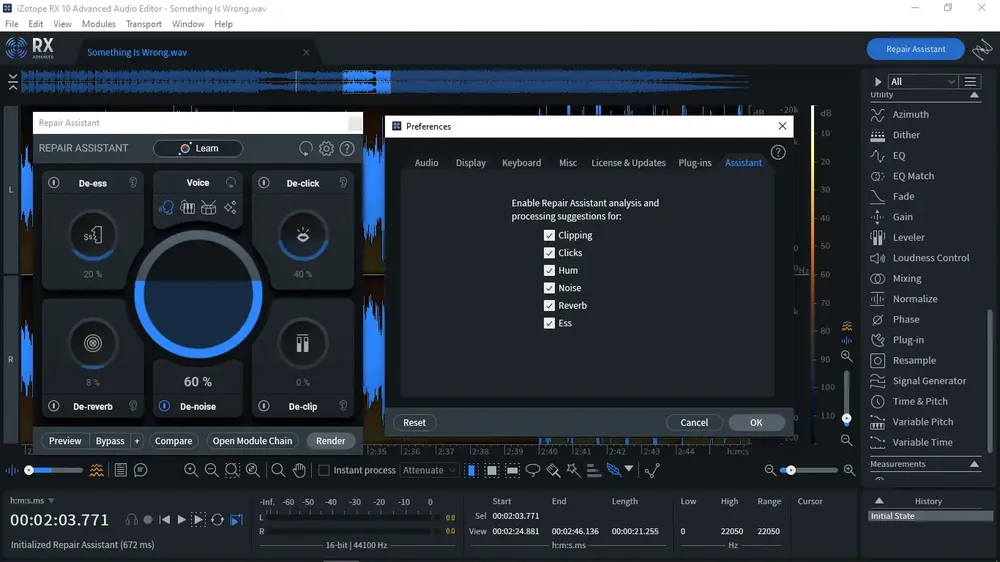Click the Repair Assistant settings gear icon
The height and width of the screenshot is (562, 1000).
326,148
